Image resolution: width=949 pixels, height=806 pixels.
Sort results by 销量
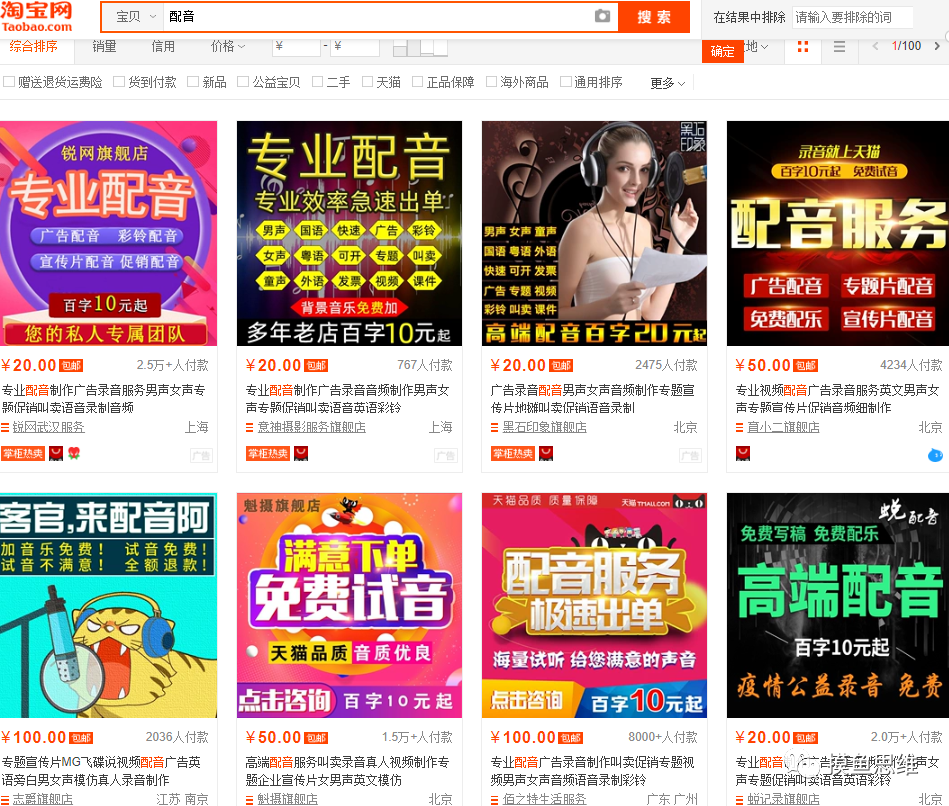click(x=104, y=47)
